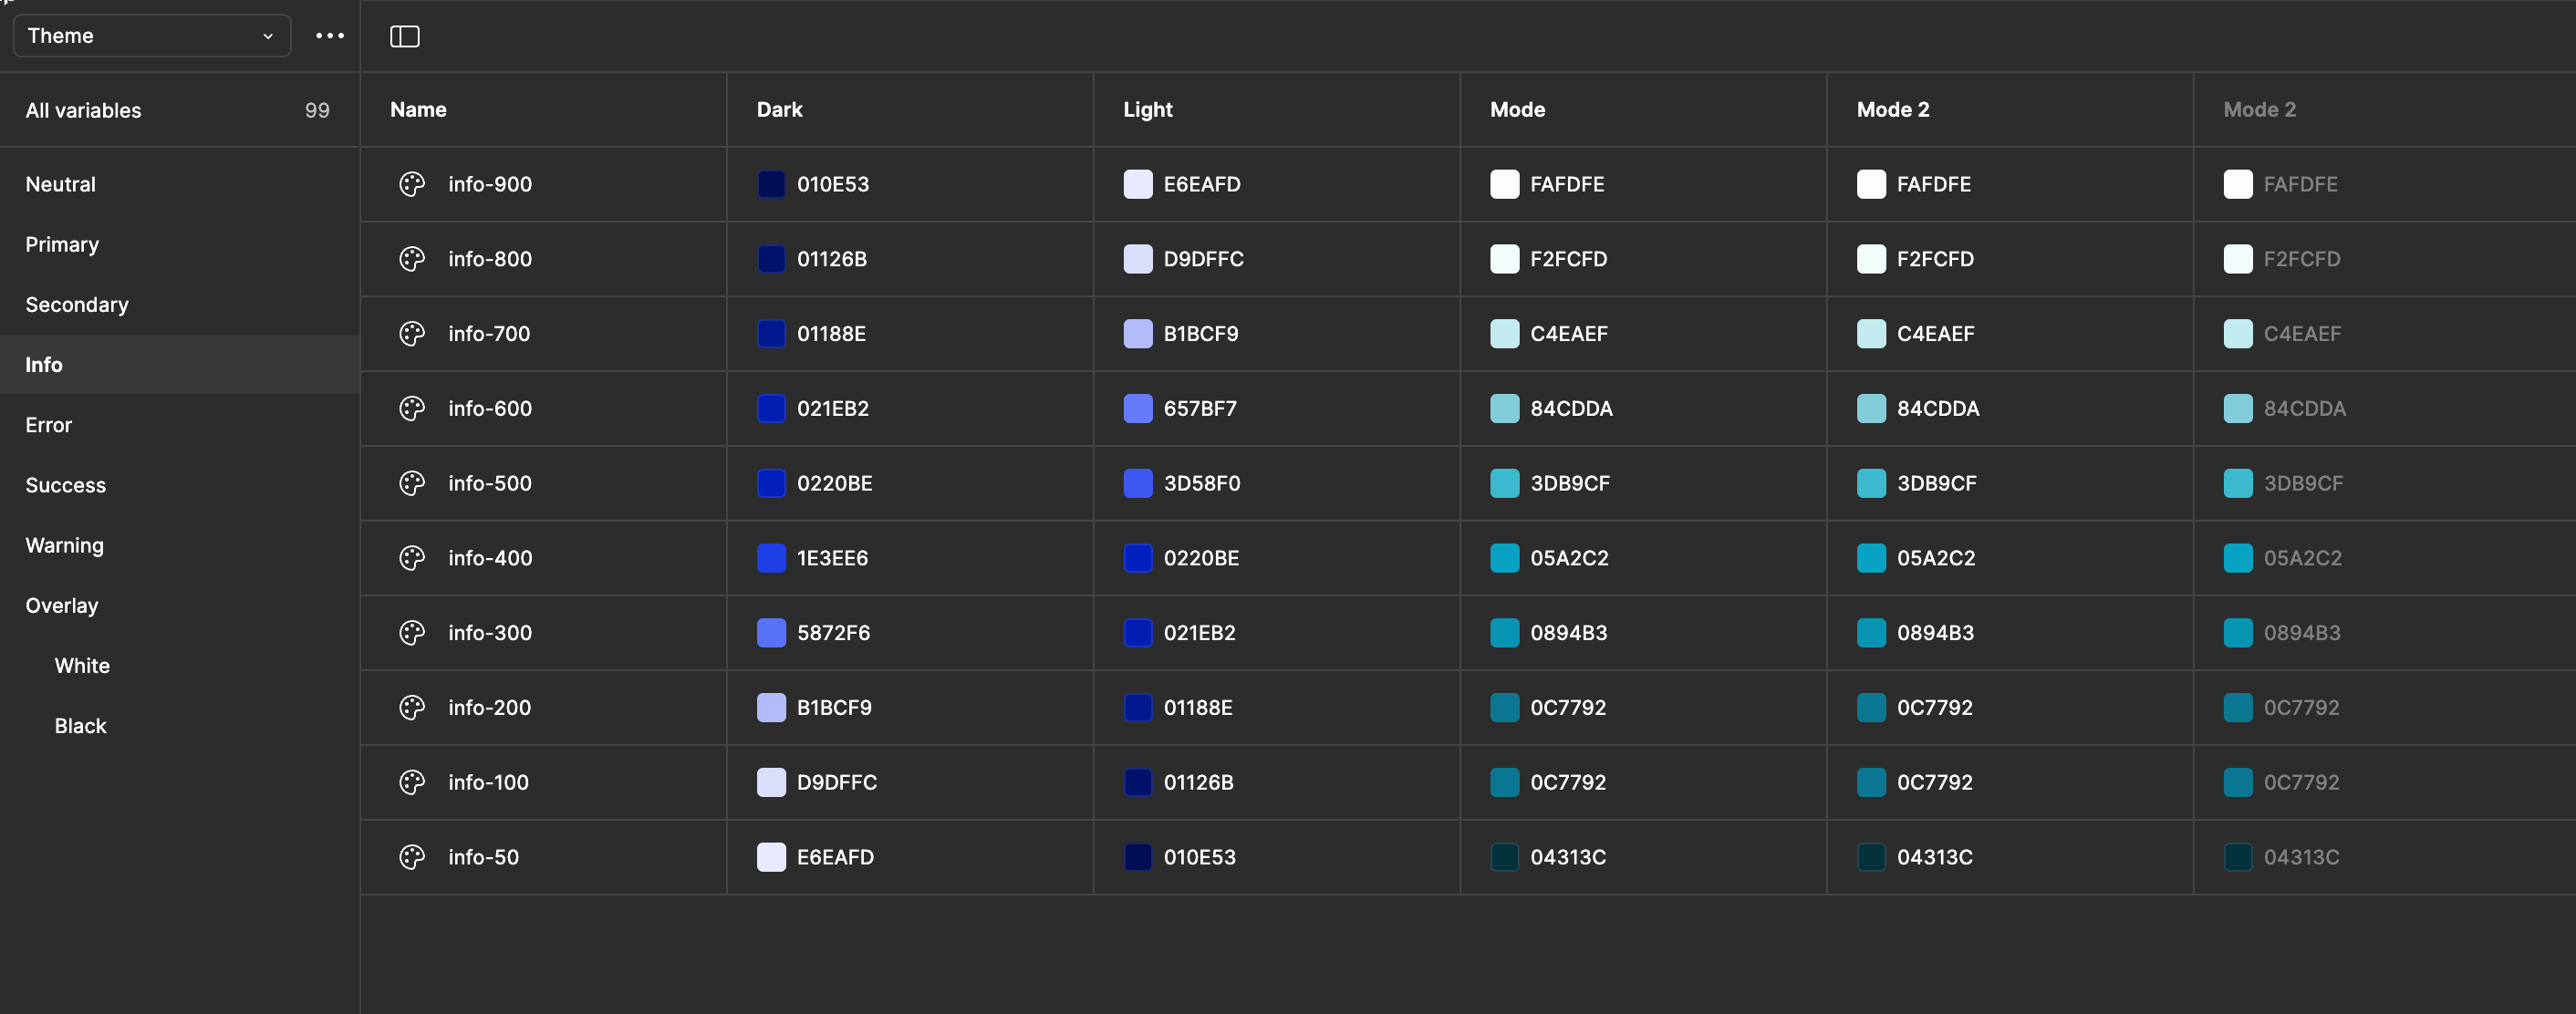Click the 01126B value in Dark column
This screenshot has height=1014, width=2576.
pyautogui.click(x=832, y=259)
